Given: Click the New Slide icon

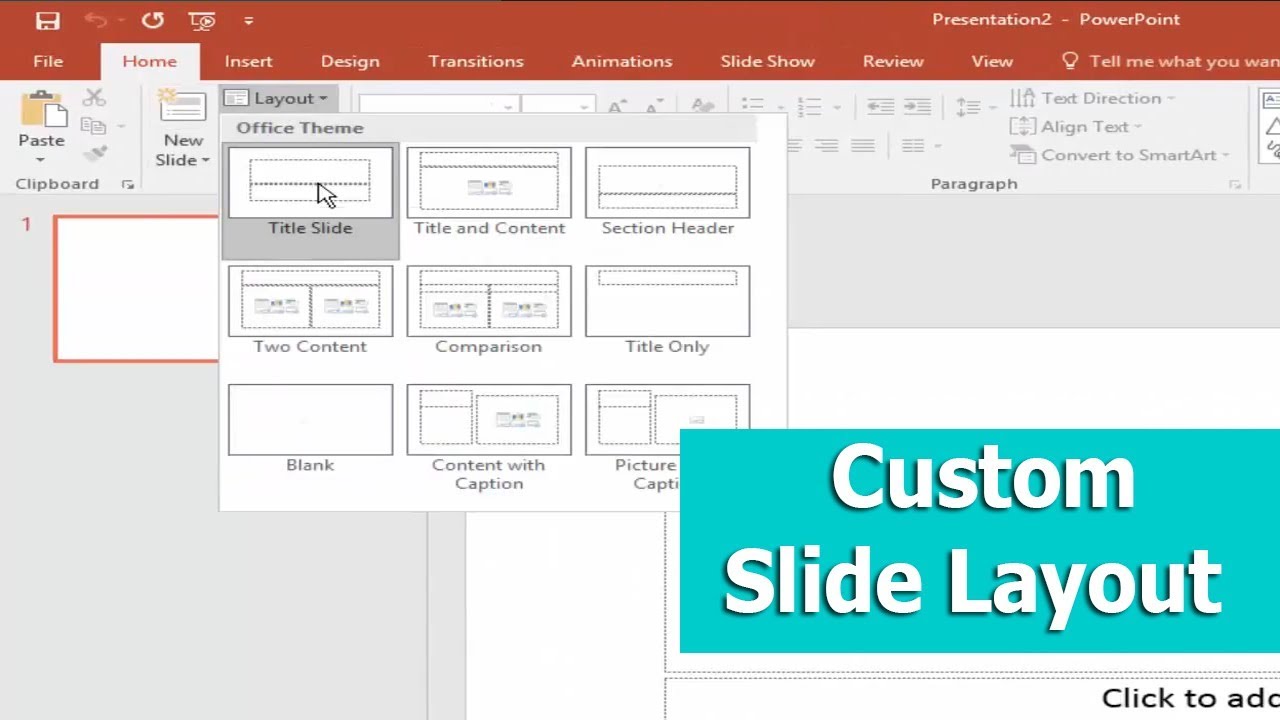Looking at the screenshot, I should point(182,108).
